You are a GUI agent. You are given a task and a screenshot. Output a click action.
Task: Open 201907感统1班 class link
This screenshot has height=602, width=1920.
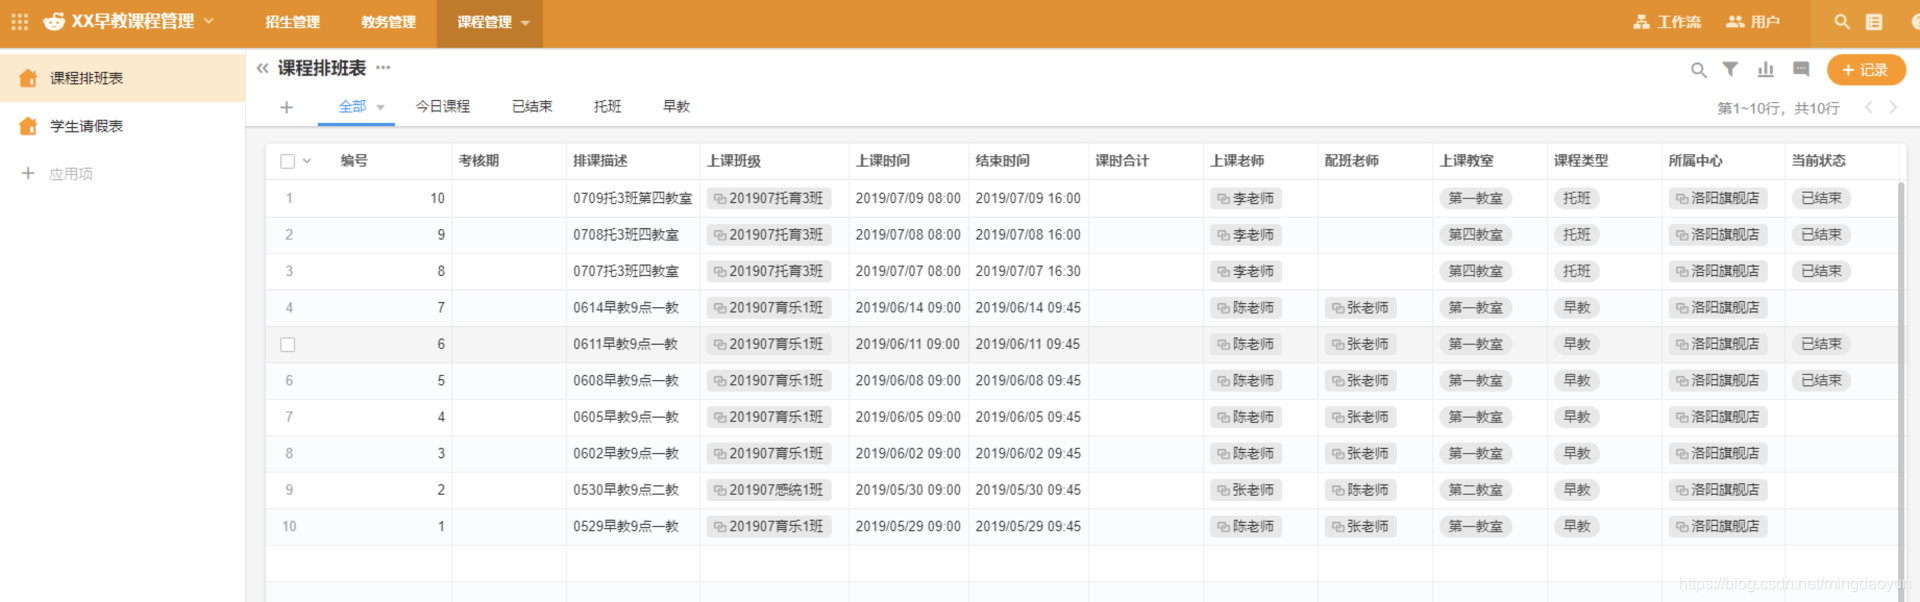769,490
